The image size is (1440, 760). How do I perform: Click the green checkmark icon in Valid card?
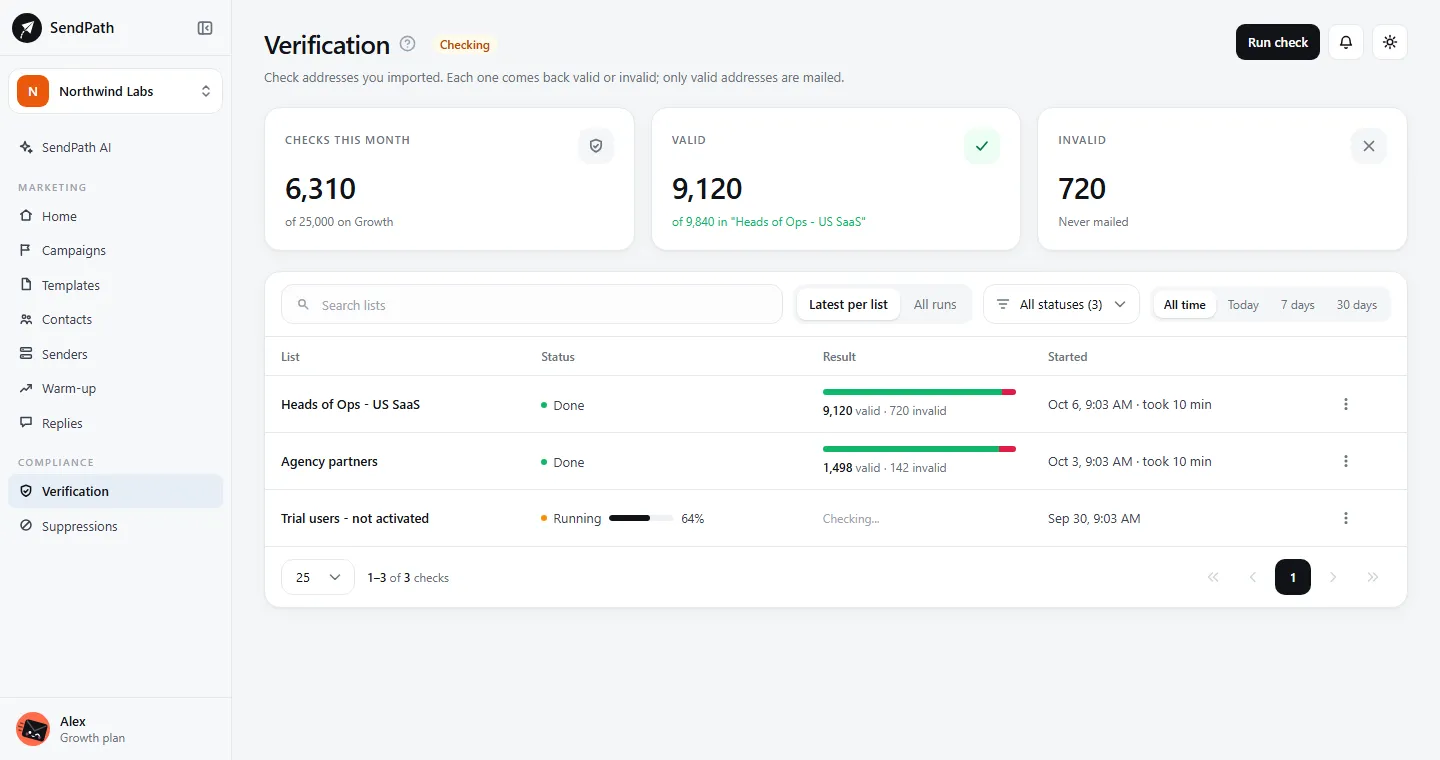click(982, 146)
